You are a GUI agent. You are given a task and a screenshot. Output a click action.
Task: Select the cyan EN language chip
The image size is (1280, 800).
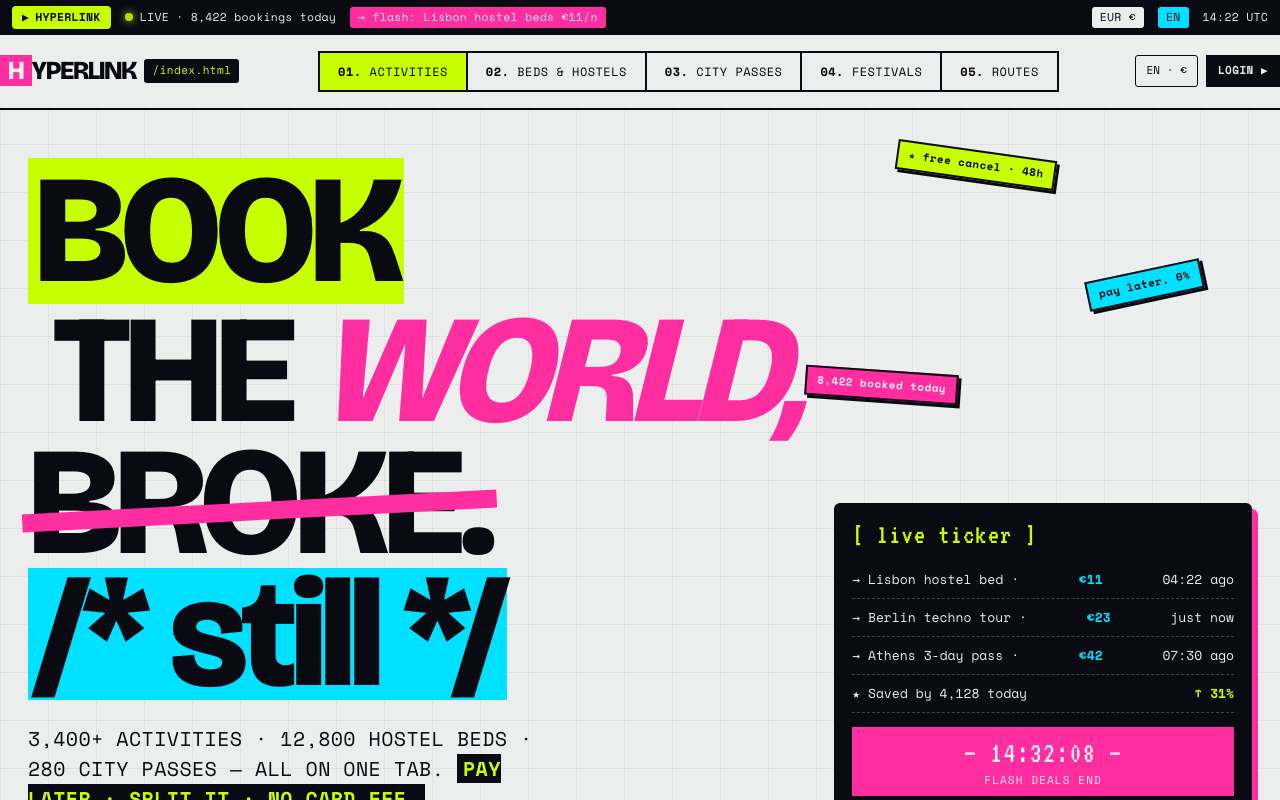click(1173, 17)
